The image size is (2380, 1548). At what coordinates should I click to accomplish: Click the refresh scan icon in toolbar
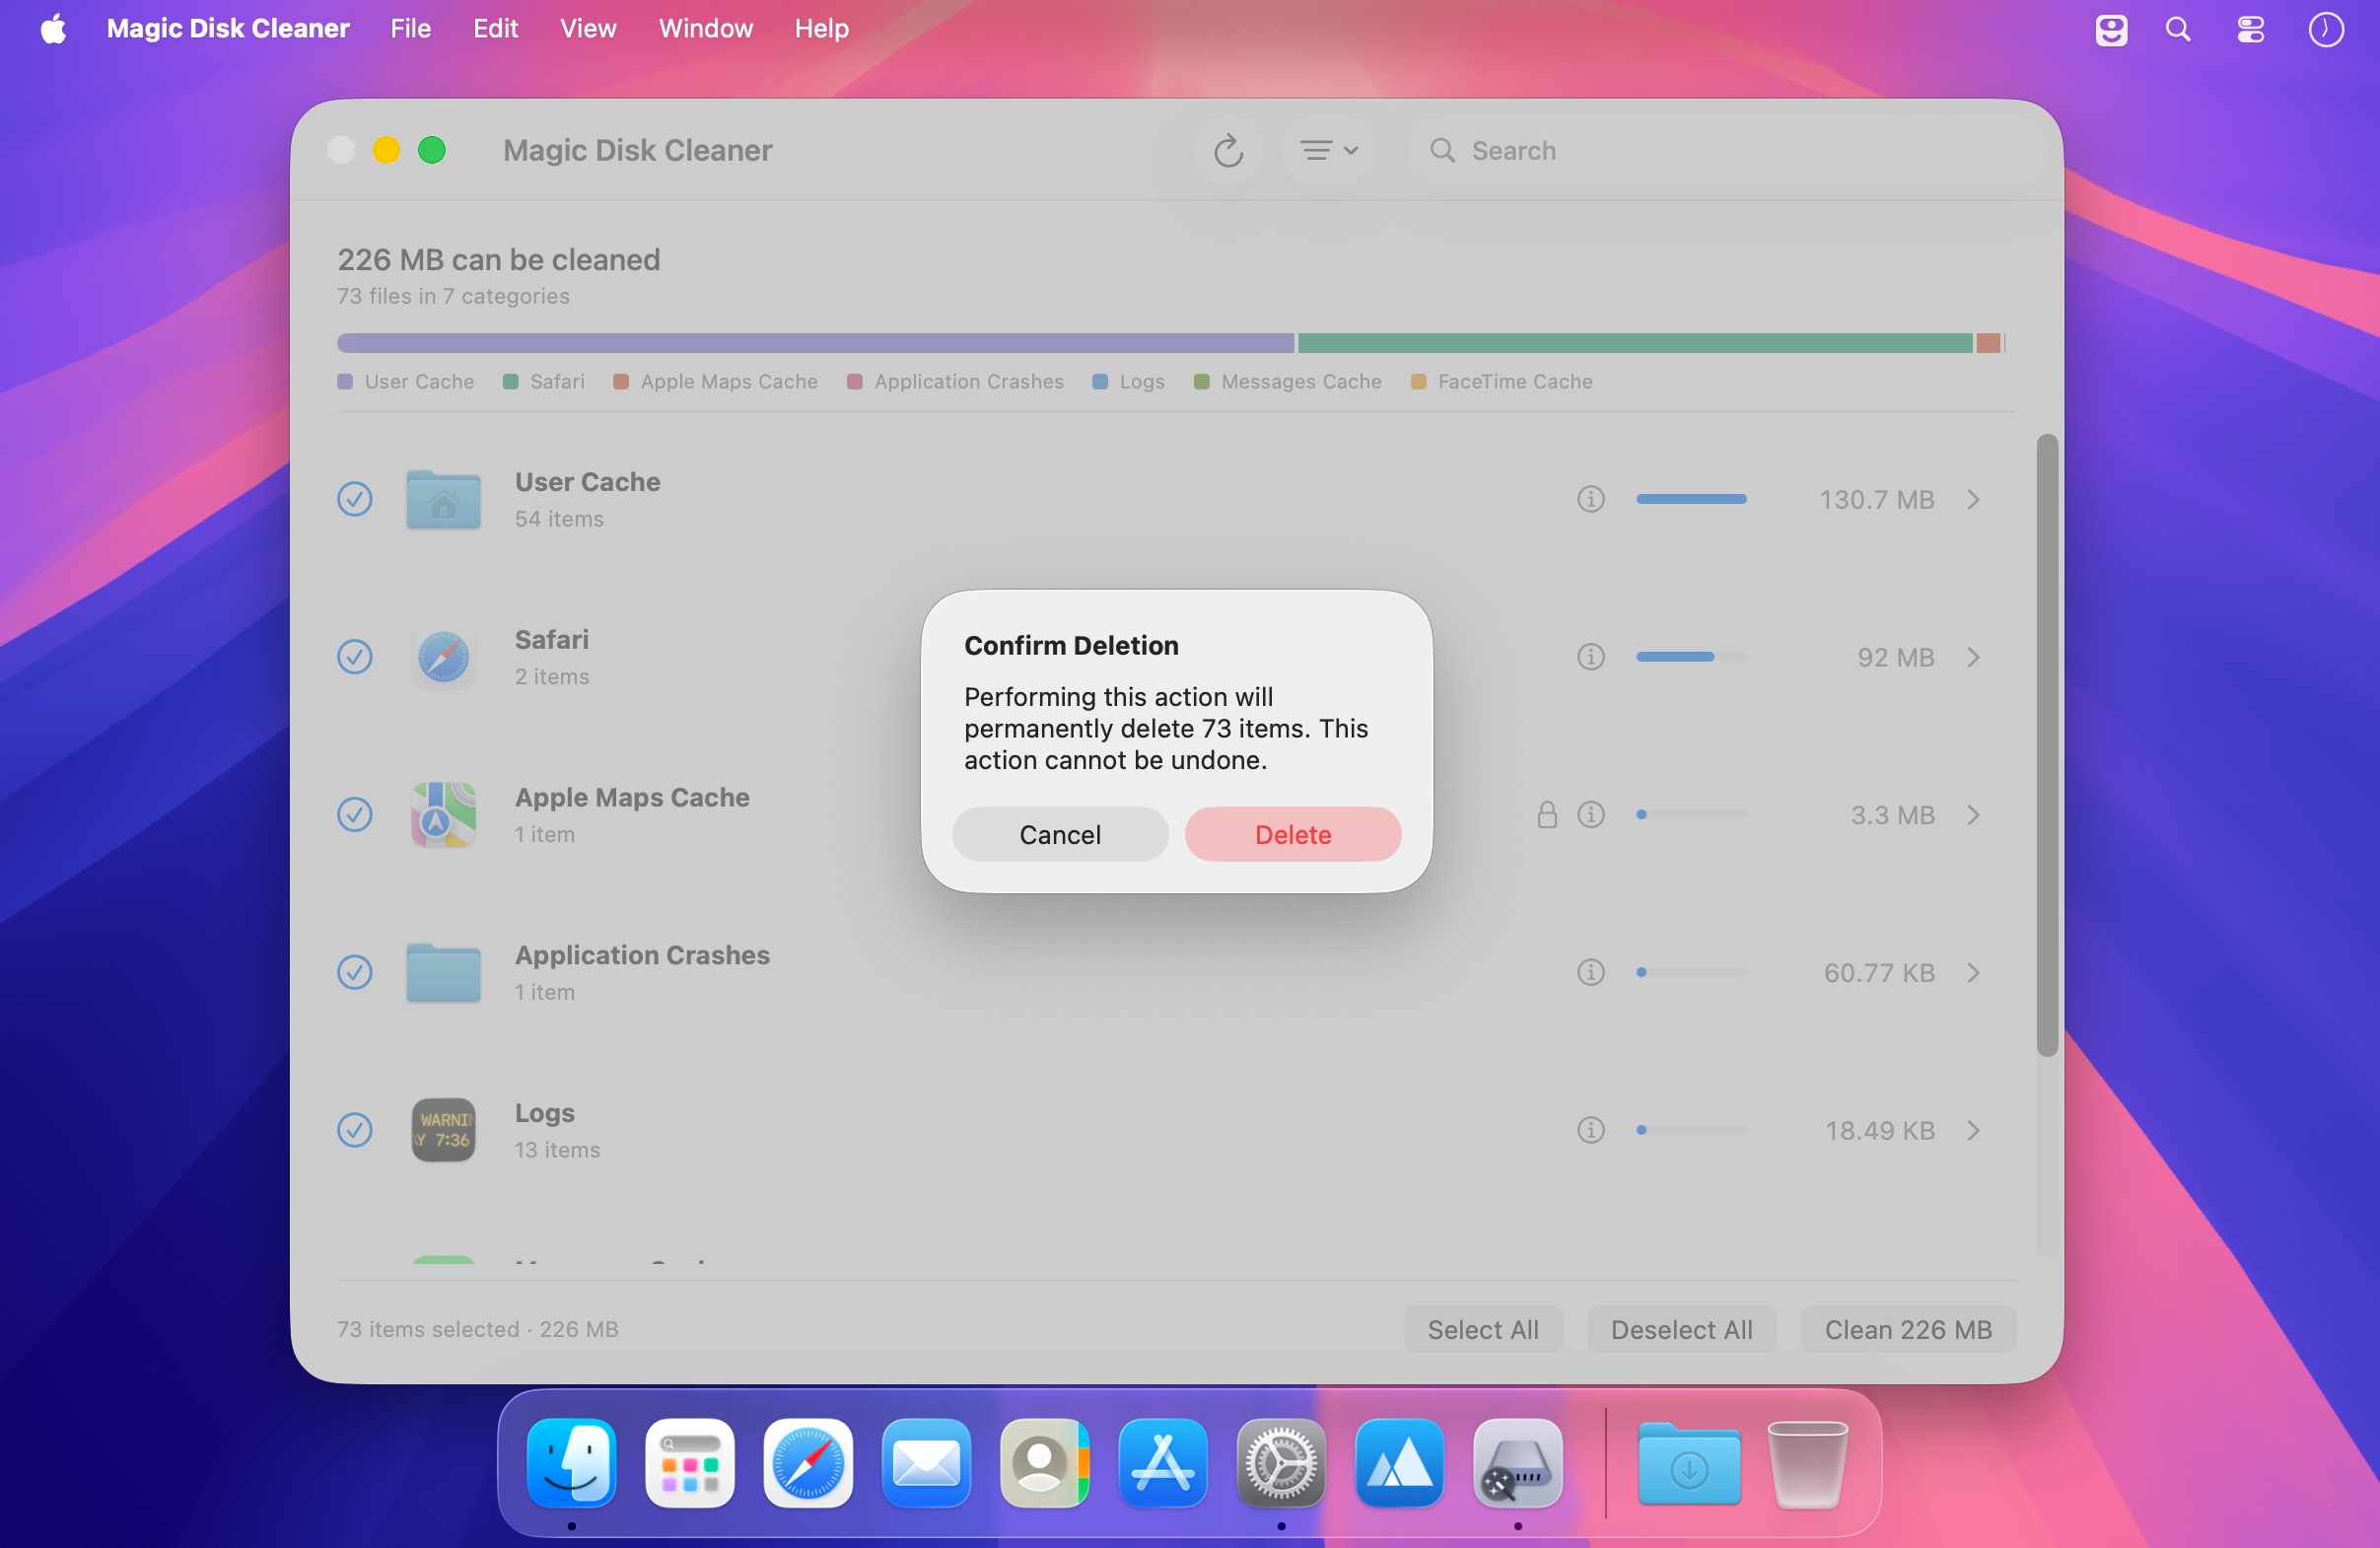click(x=1228, y=151)
